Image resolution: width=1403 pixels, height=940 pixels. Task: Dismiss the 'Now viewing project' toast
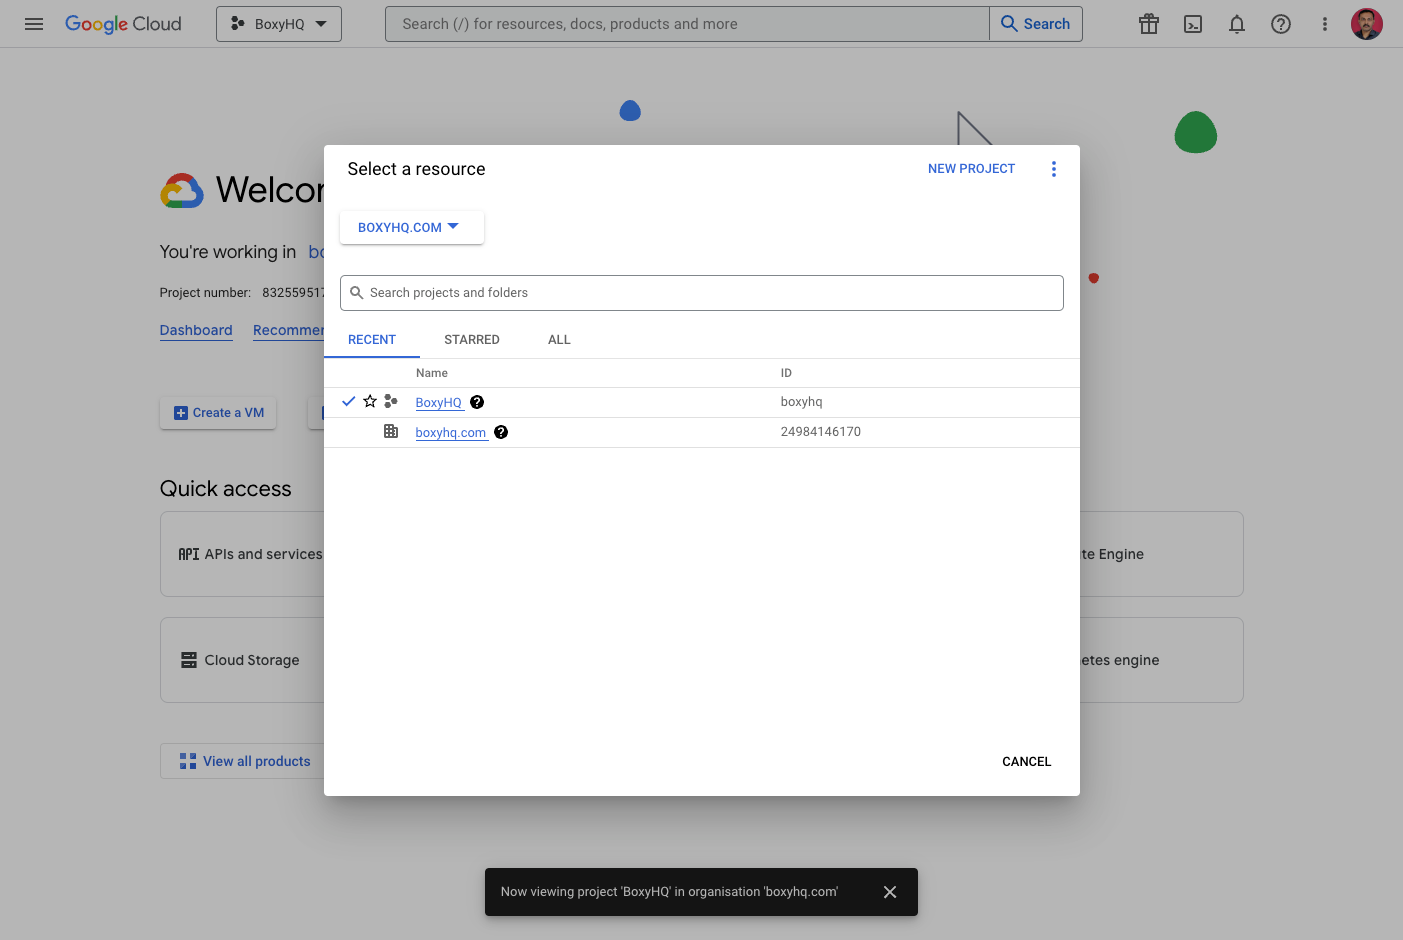click(889, 891)
